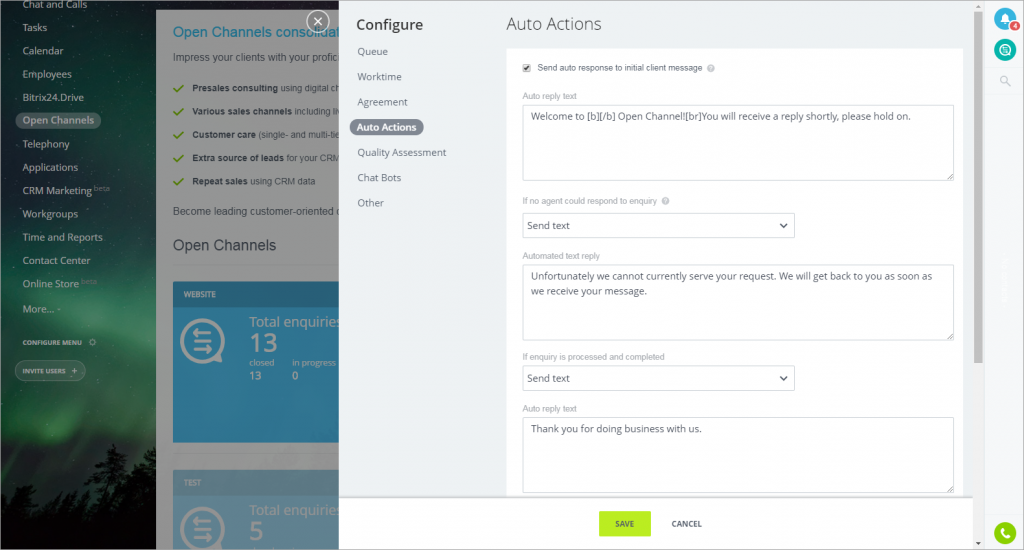Toggle 'Send auto response to initial client message'
Screen dimensions: 1024x550
point(526,68)
